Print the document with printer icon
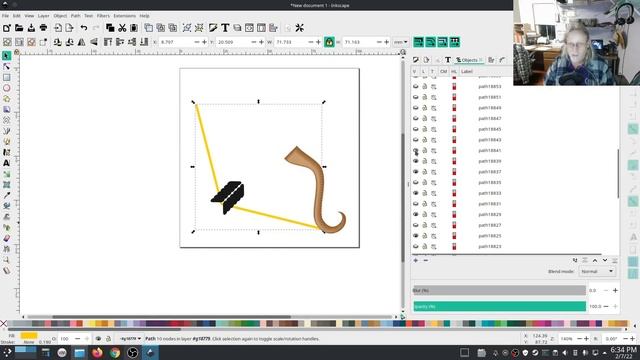 click(43, 28)
